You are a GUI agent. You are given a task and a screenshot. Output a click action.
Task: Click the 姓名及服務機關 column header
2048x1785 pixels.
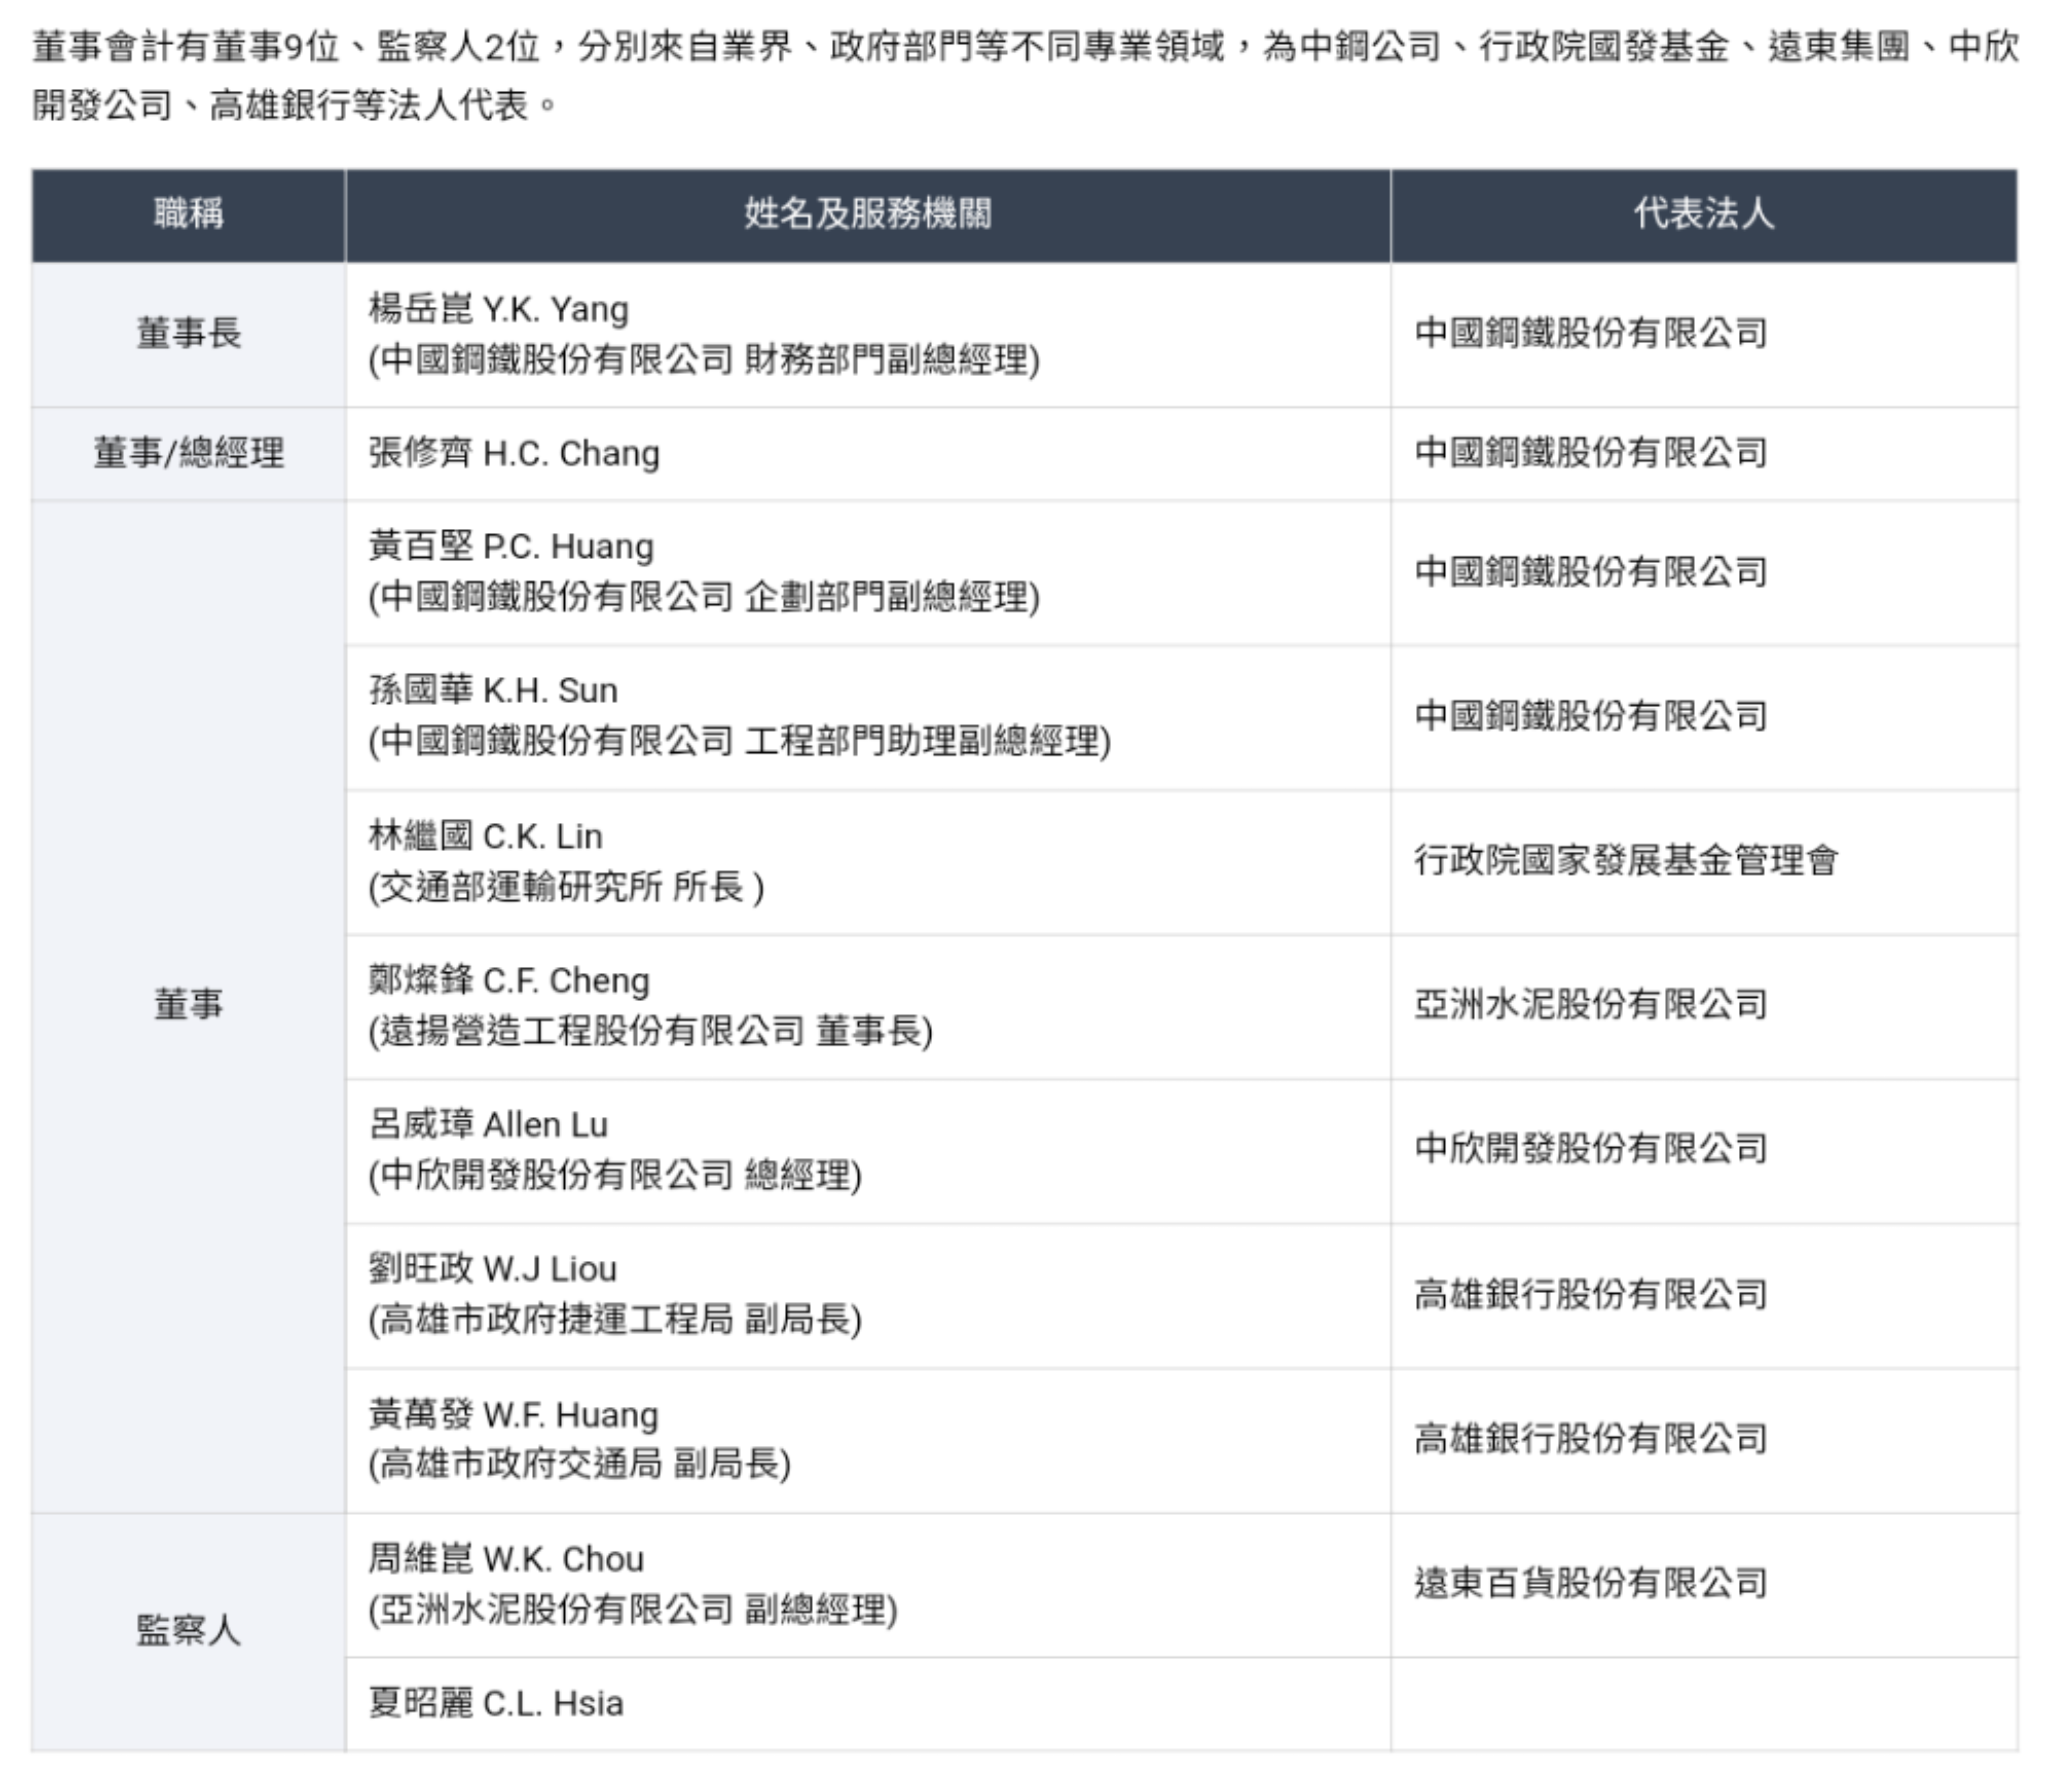click(867, 214)
